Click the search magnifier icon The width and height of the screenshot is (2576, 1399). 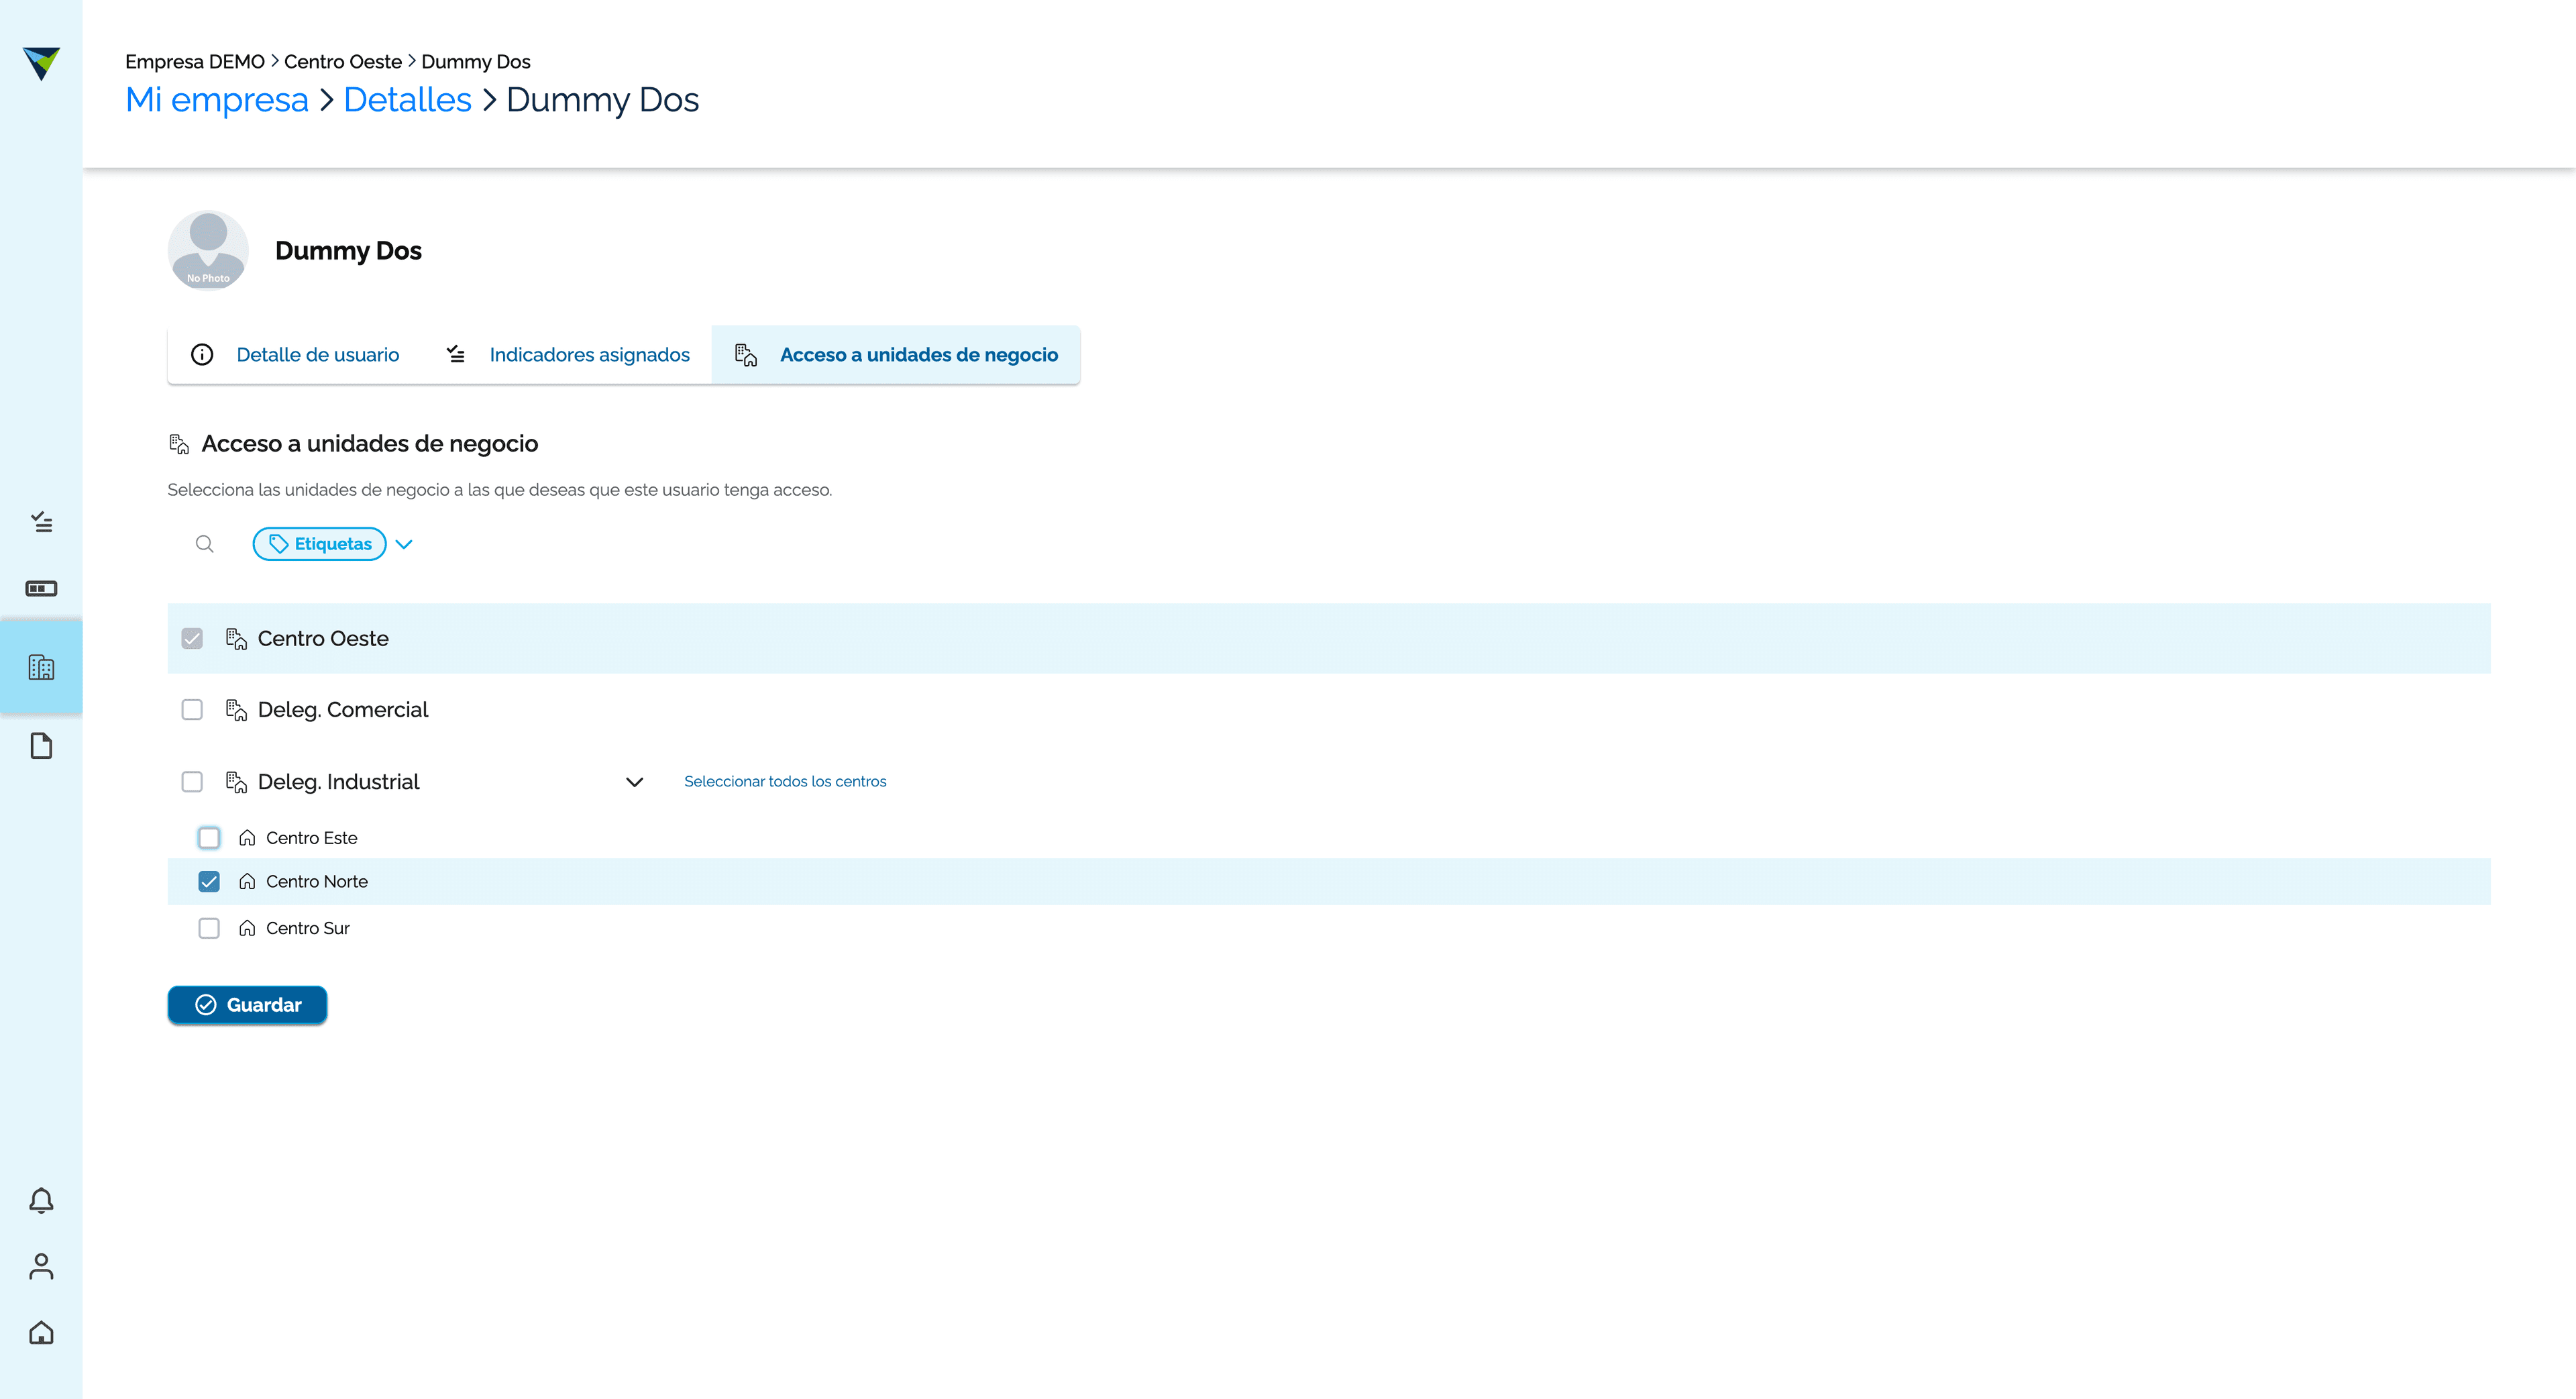pos(205,544)
